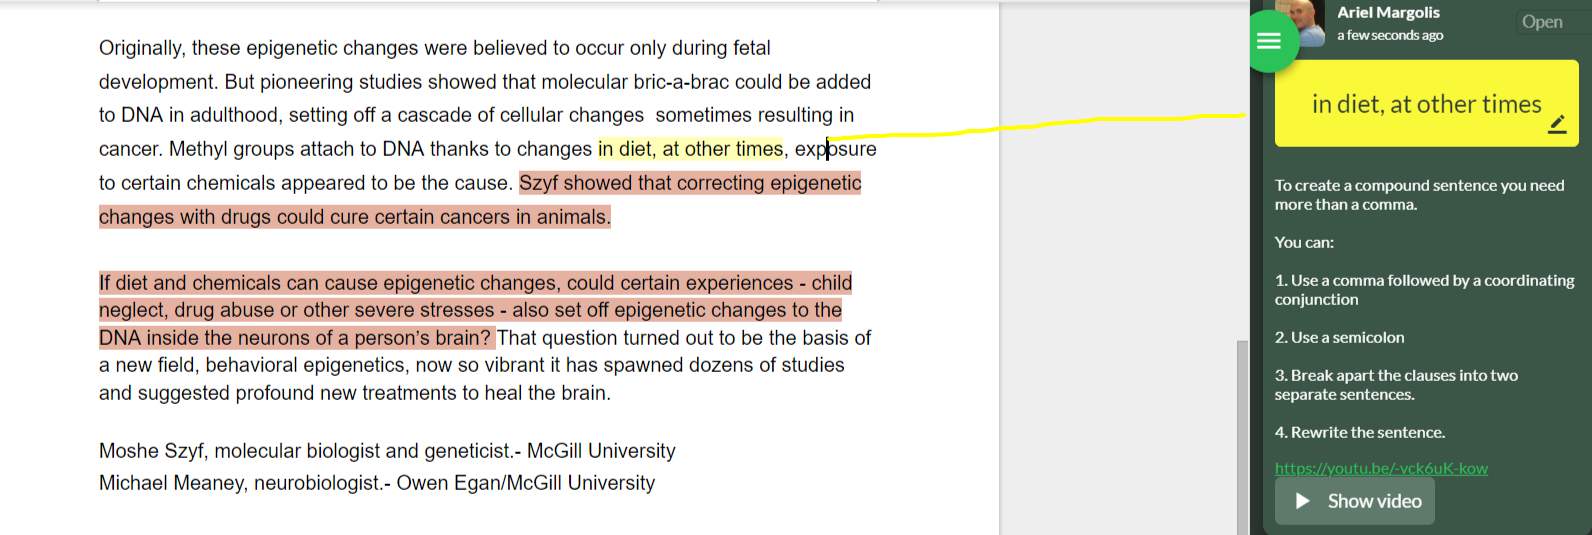Place cursor in the "Michael Meaney, neurobiologist" line

376,483
